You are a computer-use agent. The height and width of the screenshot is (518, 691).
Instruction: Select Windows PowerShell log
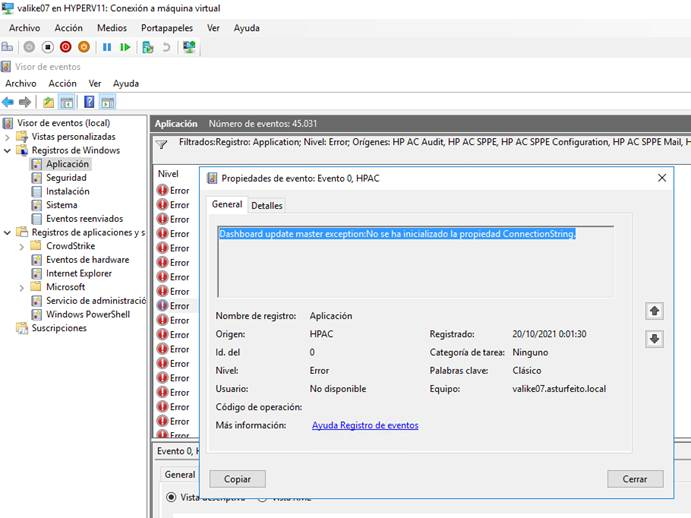[x=88, y=314]
